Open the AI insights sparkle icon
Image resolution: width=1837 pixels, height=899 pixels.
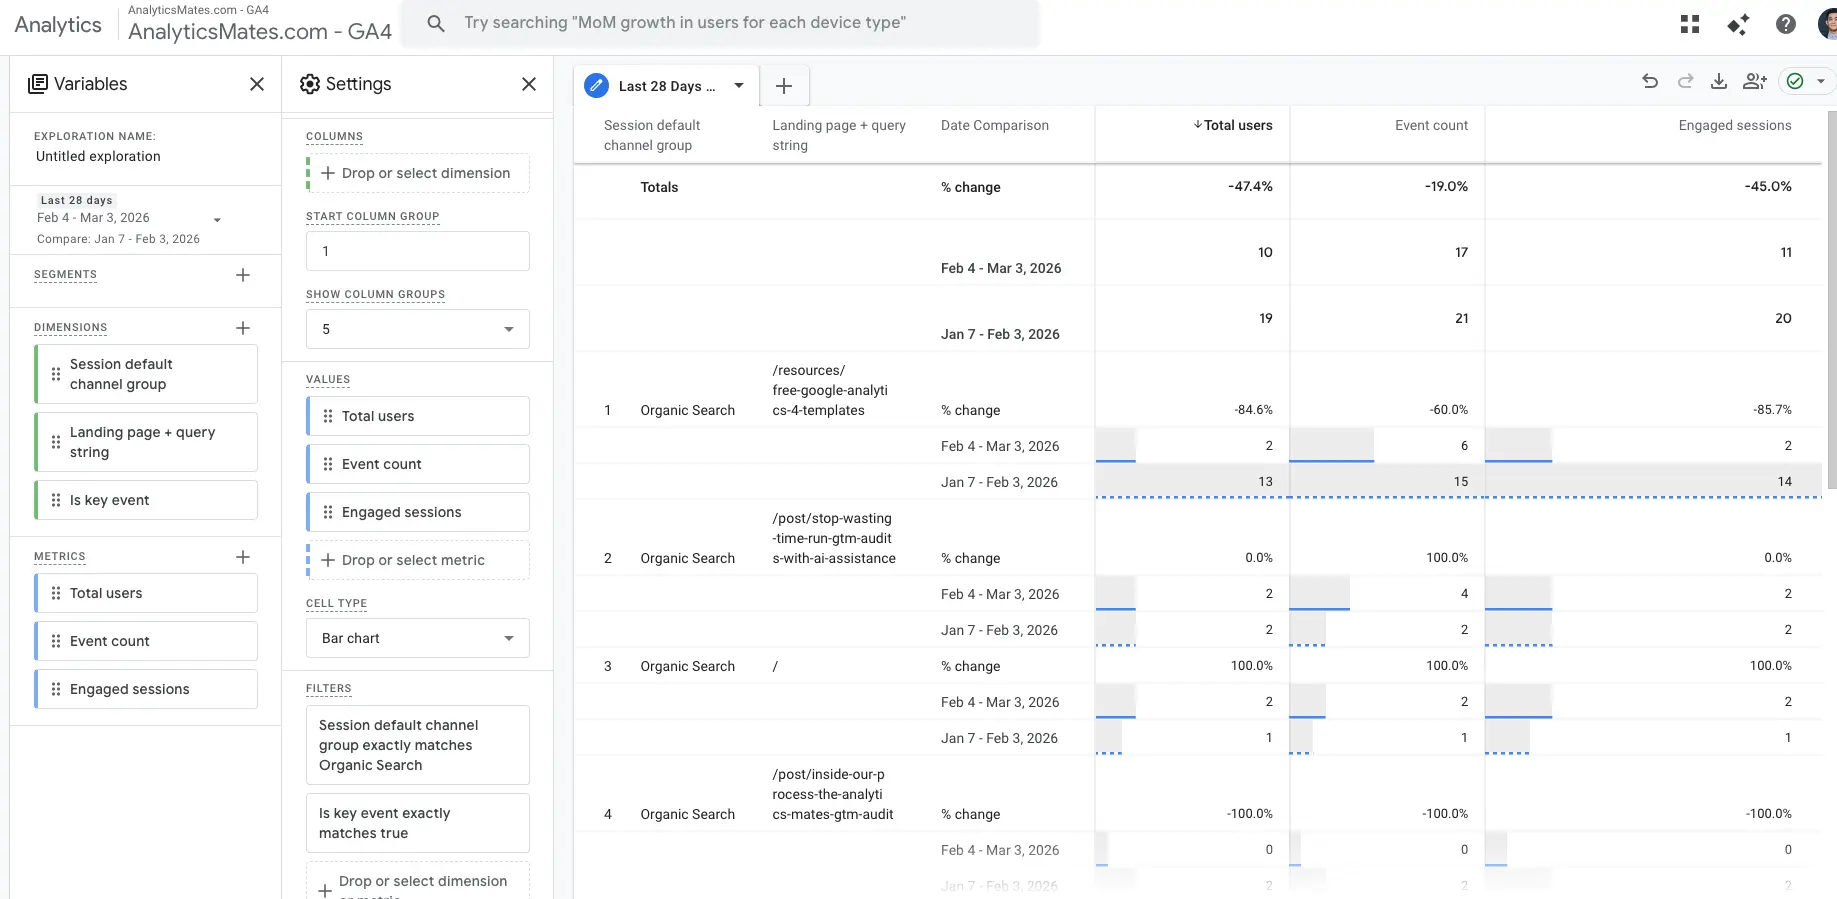coord(1738,24)
